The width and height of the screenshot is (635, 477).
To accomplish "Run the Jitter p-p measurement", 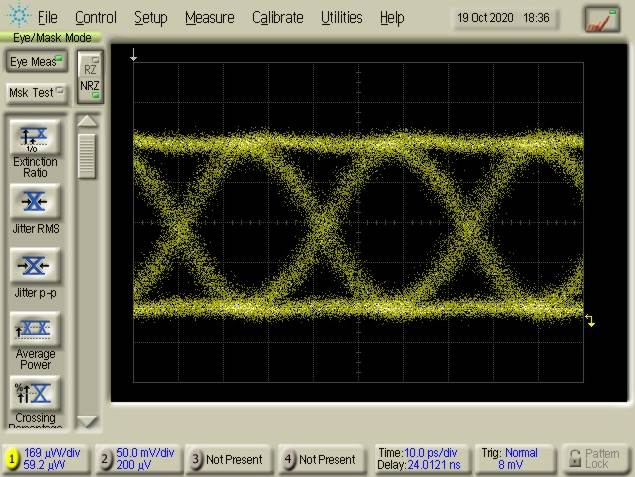I will click(x=35, y=266).
